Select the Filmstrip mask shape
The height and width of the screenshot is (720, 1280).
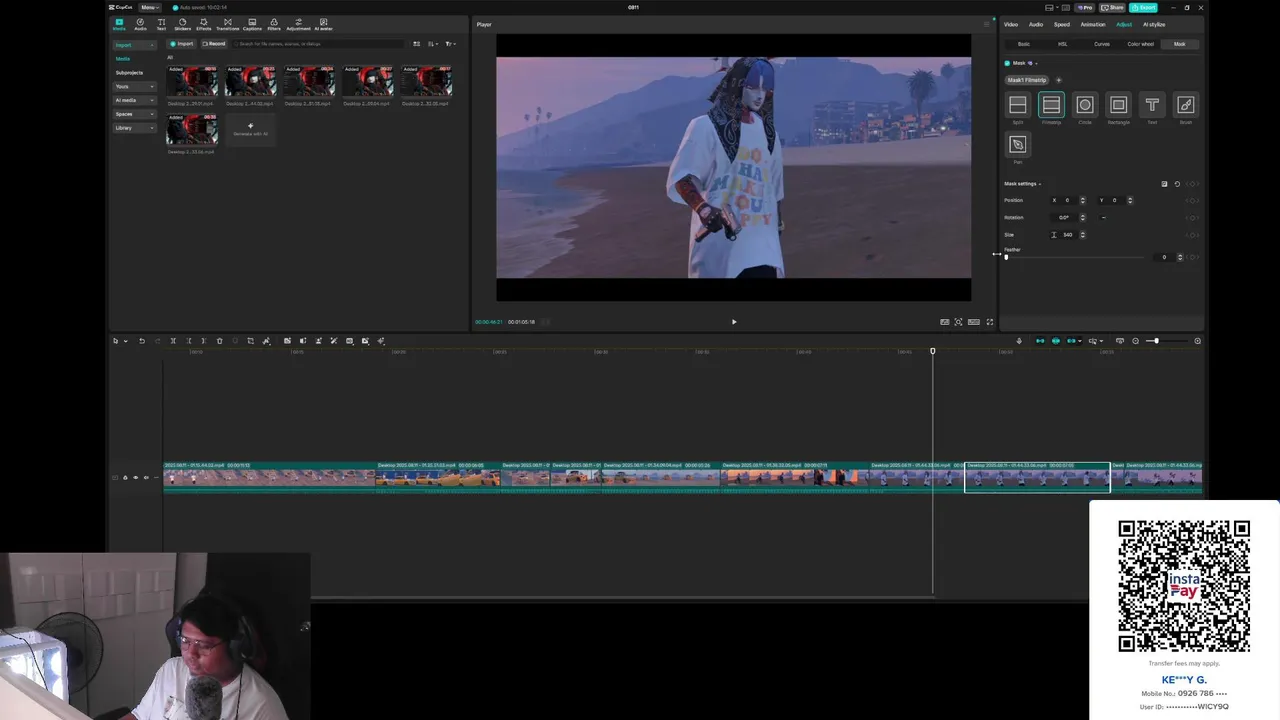pyautogui.click(x=1051, y=105)
